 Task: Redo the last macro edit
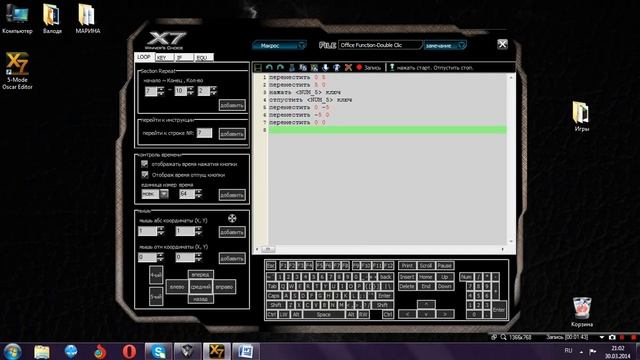point(280,67)
